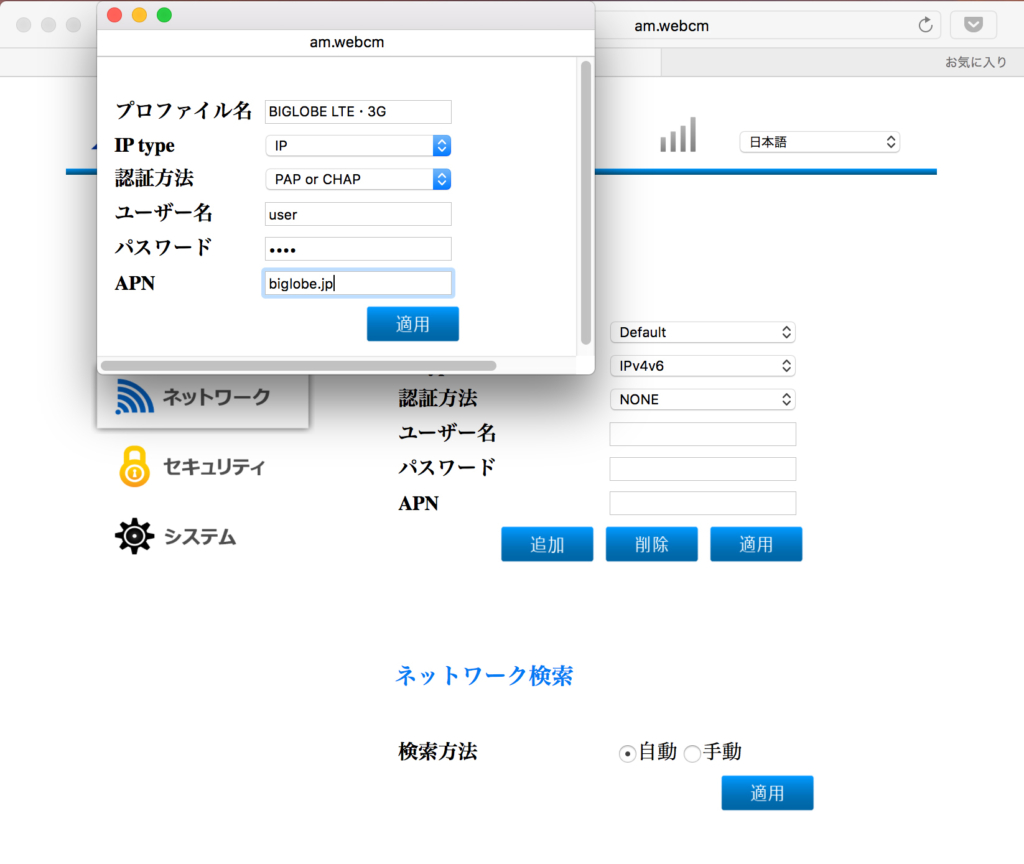Open the システム gear icon in sidebar
The height and width of the screenshot is (864, 1024).
pyautogui.click(x=135, y=536)
